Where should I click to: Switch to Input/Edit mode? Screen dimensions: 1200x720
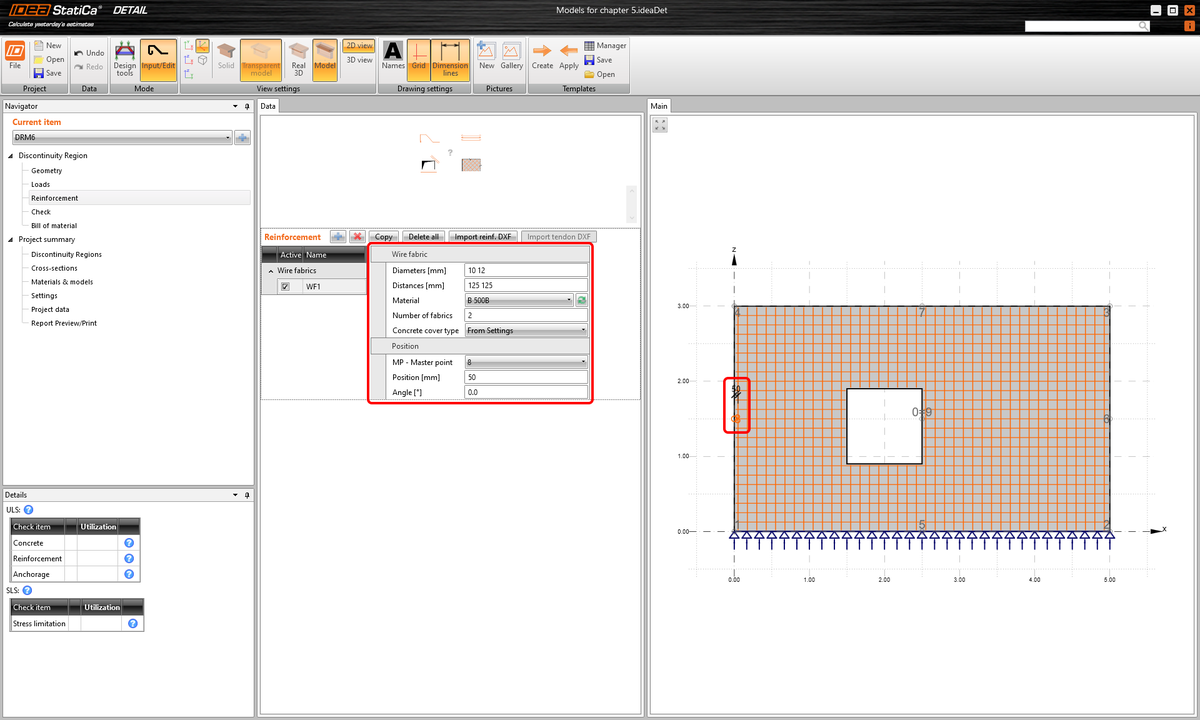(x=158, y=59)
